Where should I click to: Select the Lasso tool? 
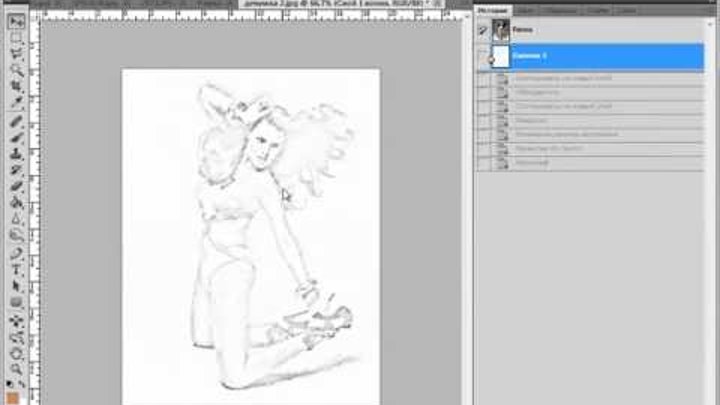pyautogui.click(x=16, y=54)
